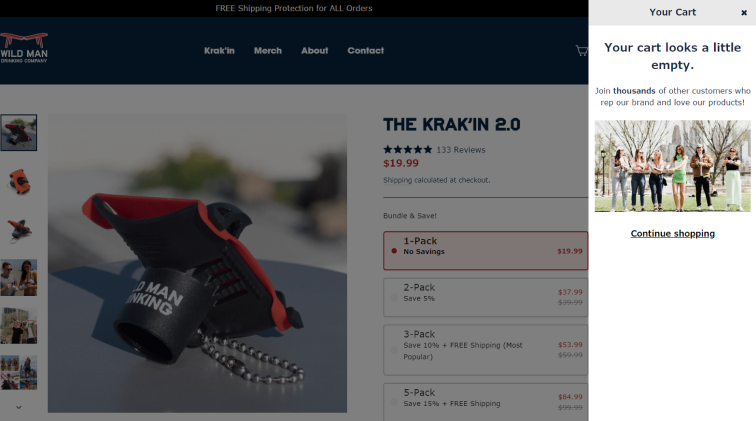Image resolution: width=756 pixels, height=421 pixels.
Task: View thumbnail of couple at beach
Action: [x=19, y=278]
